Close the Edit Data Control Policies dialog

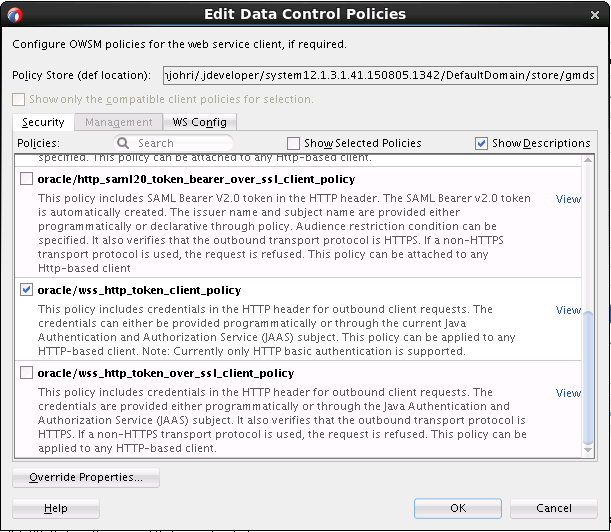tap(595, 15)
